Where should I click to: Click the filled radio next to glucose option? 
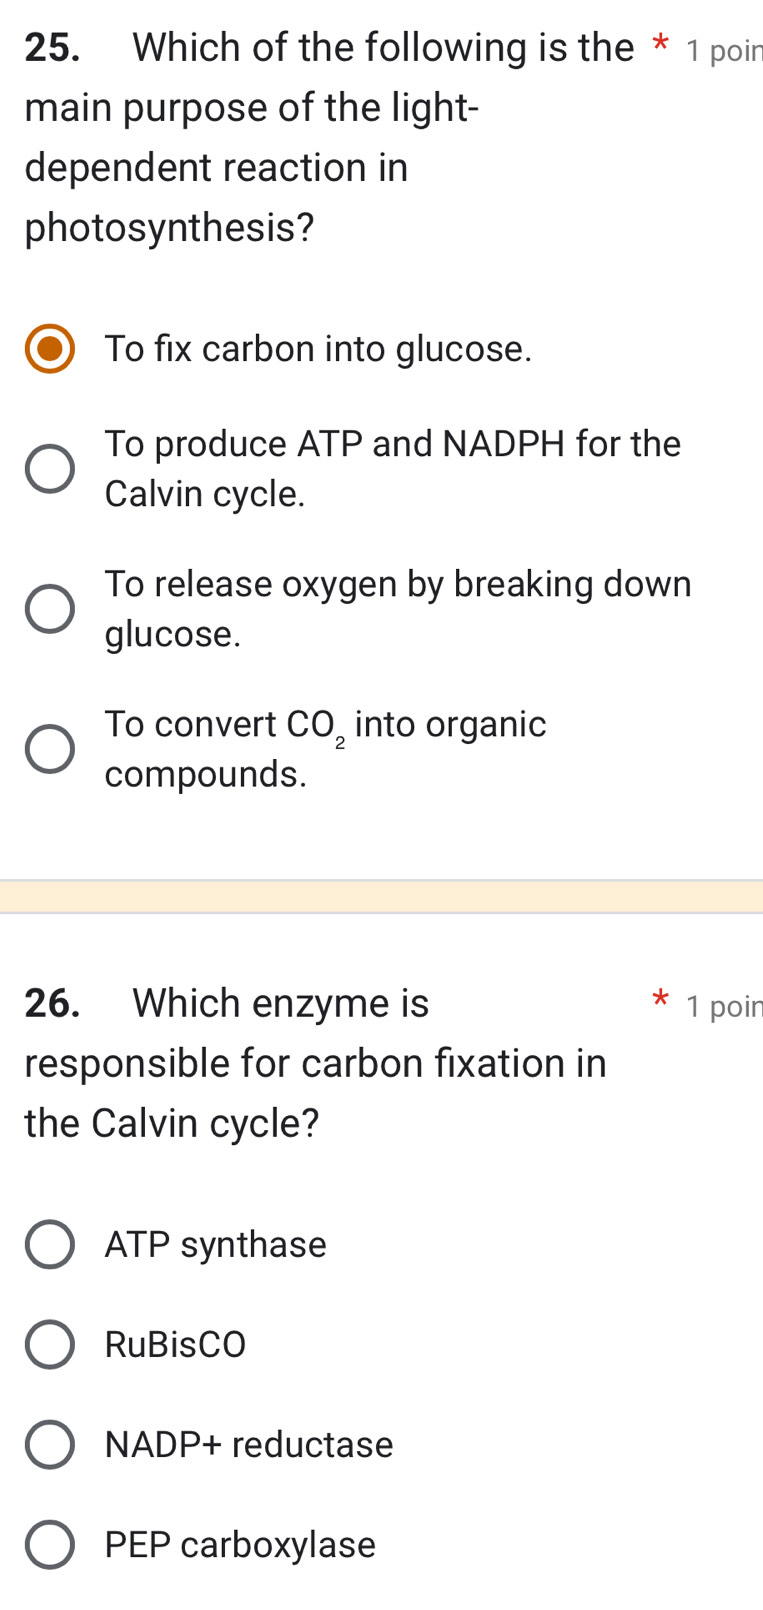50,349
